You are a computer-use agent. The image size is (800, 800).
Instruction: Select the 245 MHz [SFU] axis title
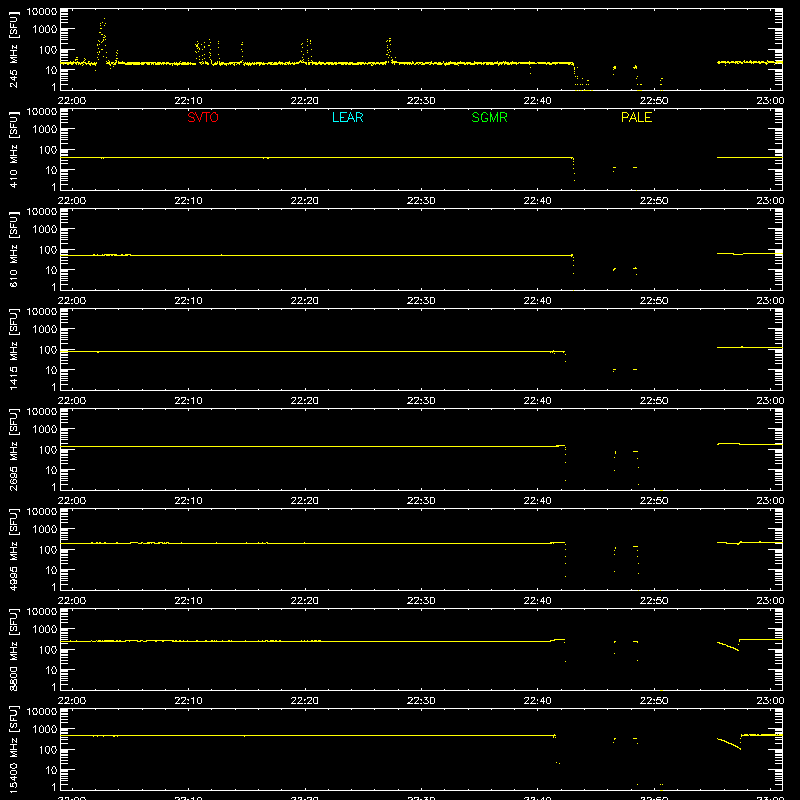coord(13,49)
